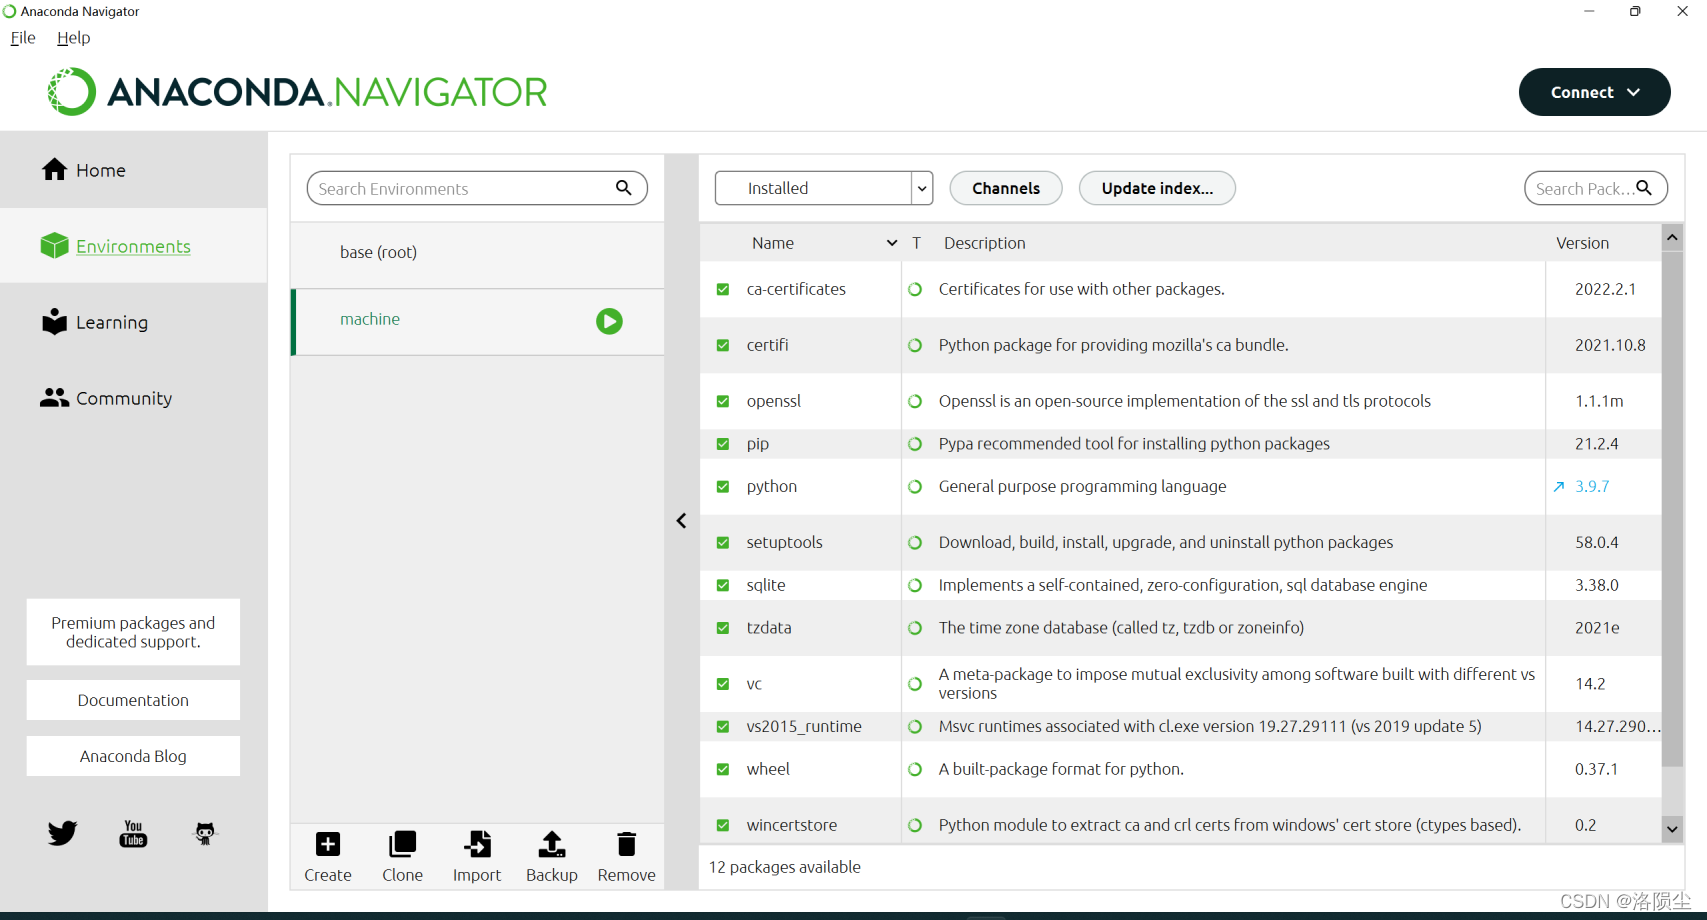
Task: Toggle the vs2015_runtime package checkbox
Action: (723, 727)
